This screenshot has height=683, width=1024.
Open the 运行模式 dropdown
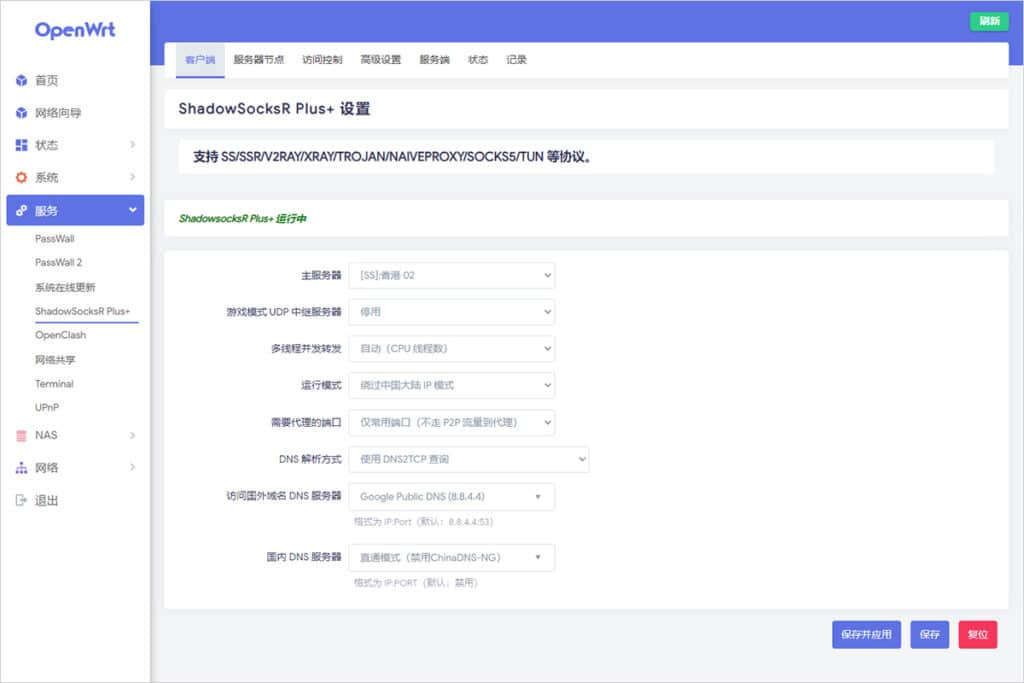click(452, 385)
